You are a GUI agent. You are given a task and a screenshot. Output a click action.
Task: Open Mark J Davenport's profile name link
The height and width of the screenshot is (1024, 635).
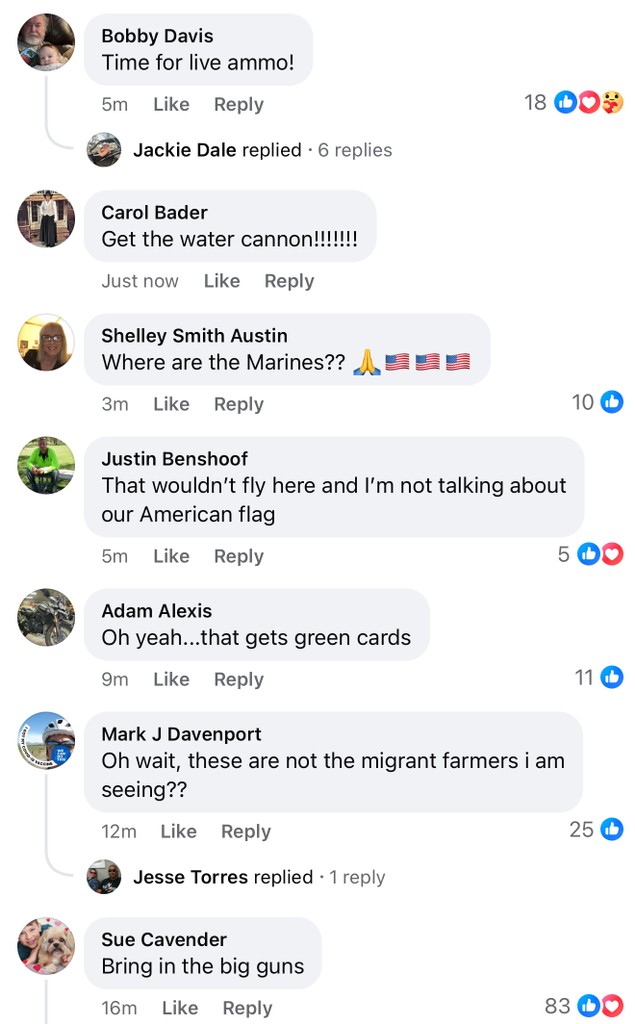pyautogui.click(x=181, y=734)
